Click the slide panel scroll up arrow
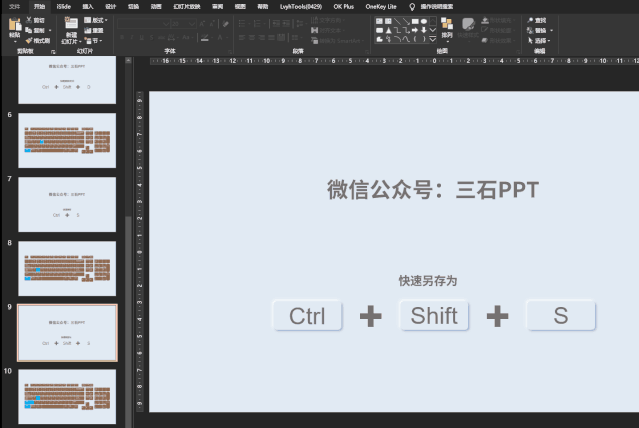The height and width of the screenshot is (428, 639). click(x=128, y=61)
